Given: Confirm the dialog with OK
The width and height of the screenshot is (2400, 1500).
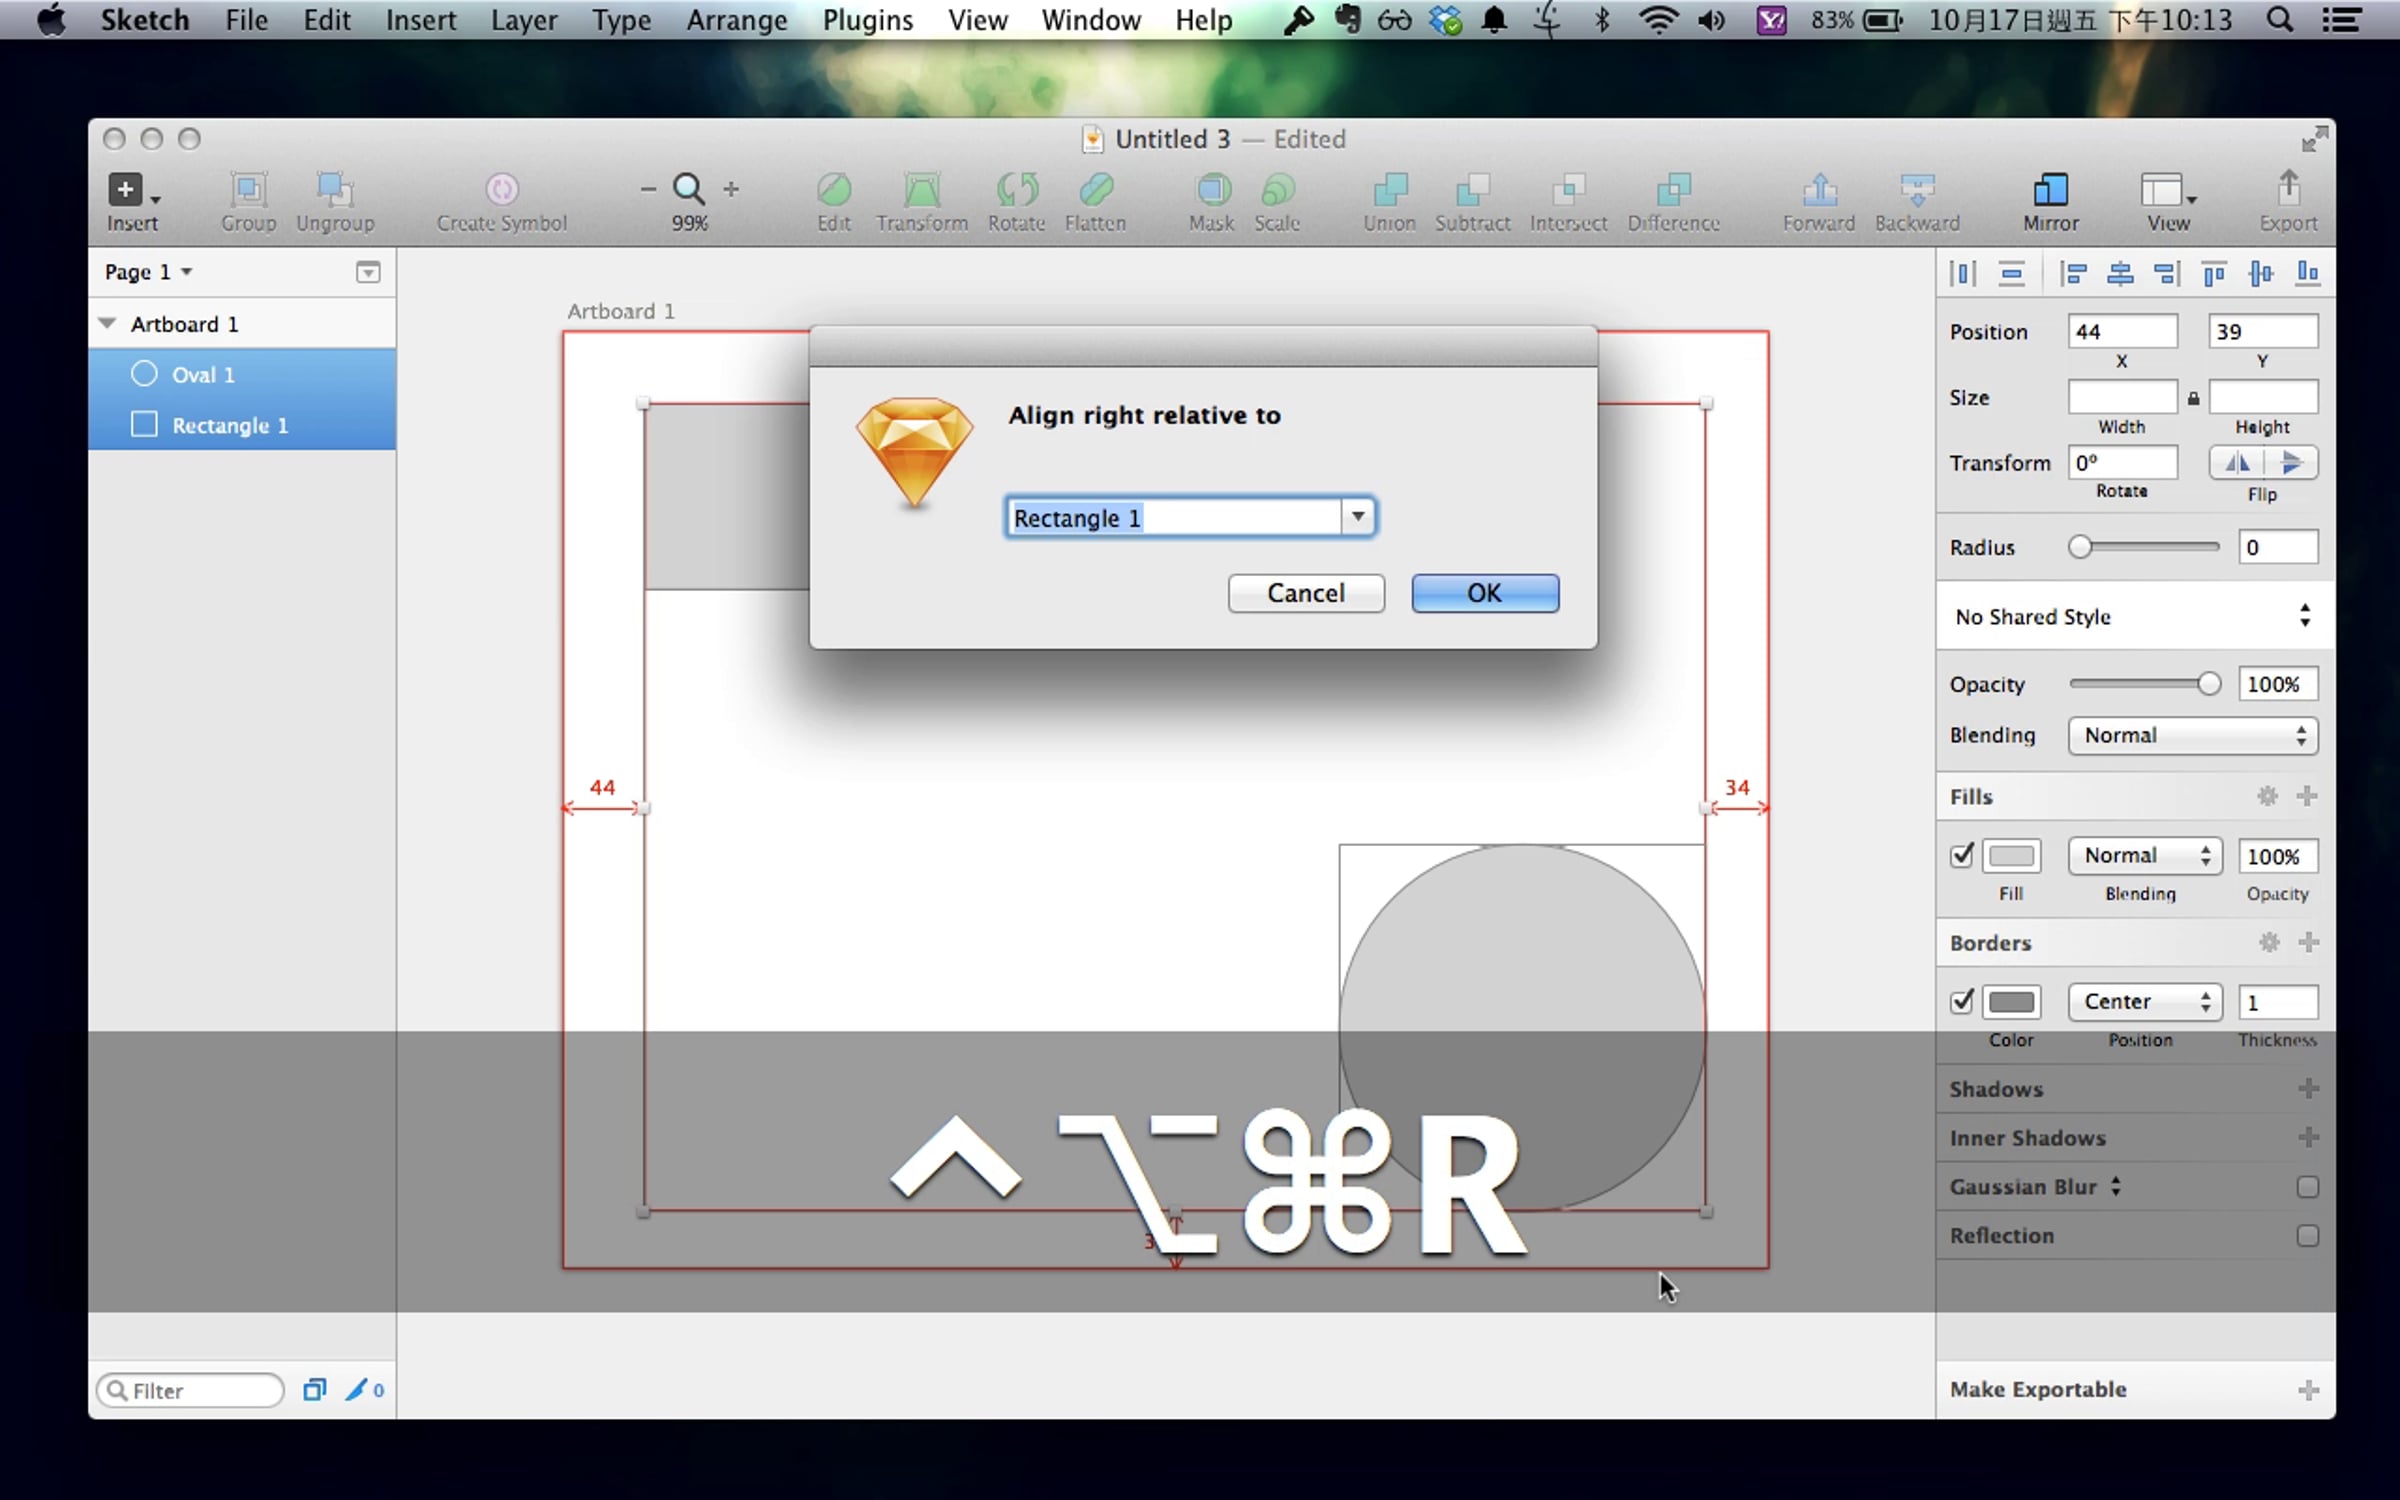Looking at the screenshot, I should pos(1485,593).
